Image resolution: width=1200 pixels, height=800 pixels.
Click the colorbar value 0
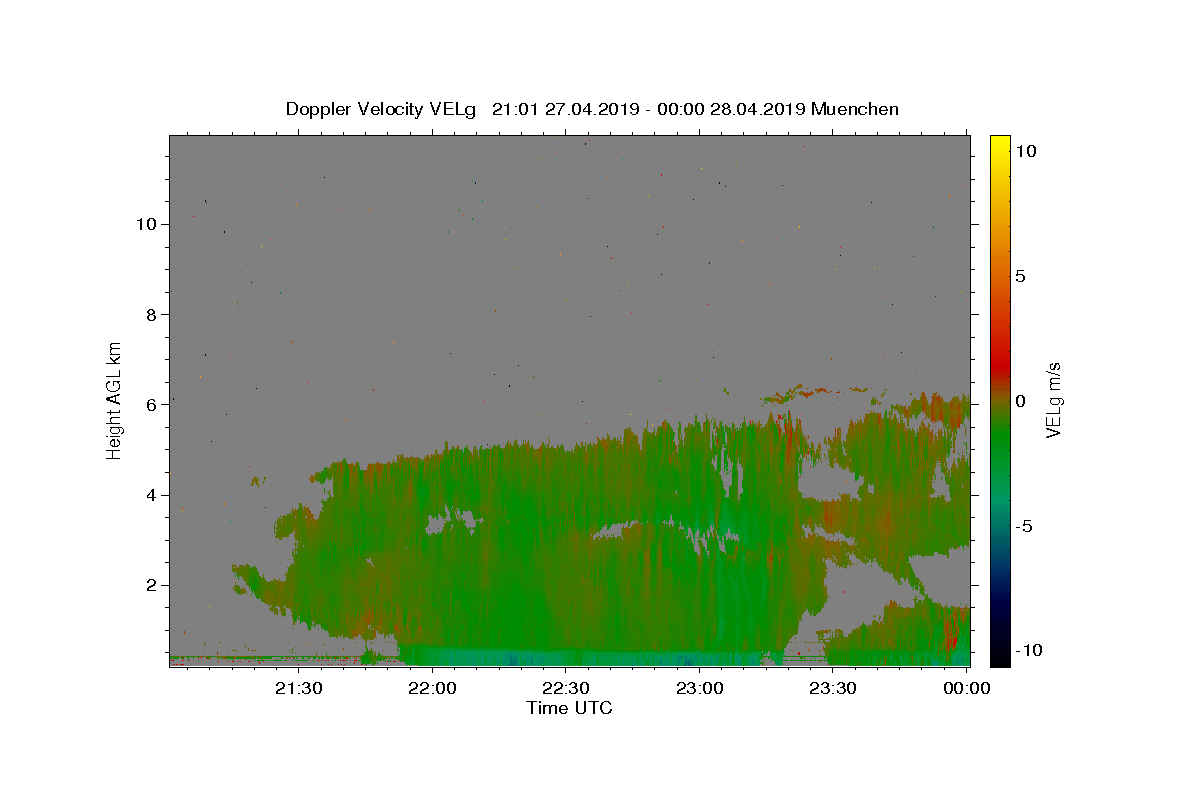(x=1020, y=401)
